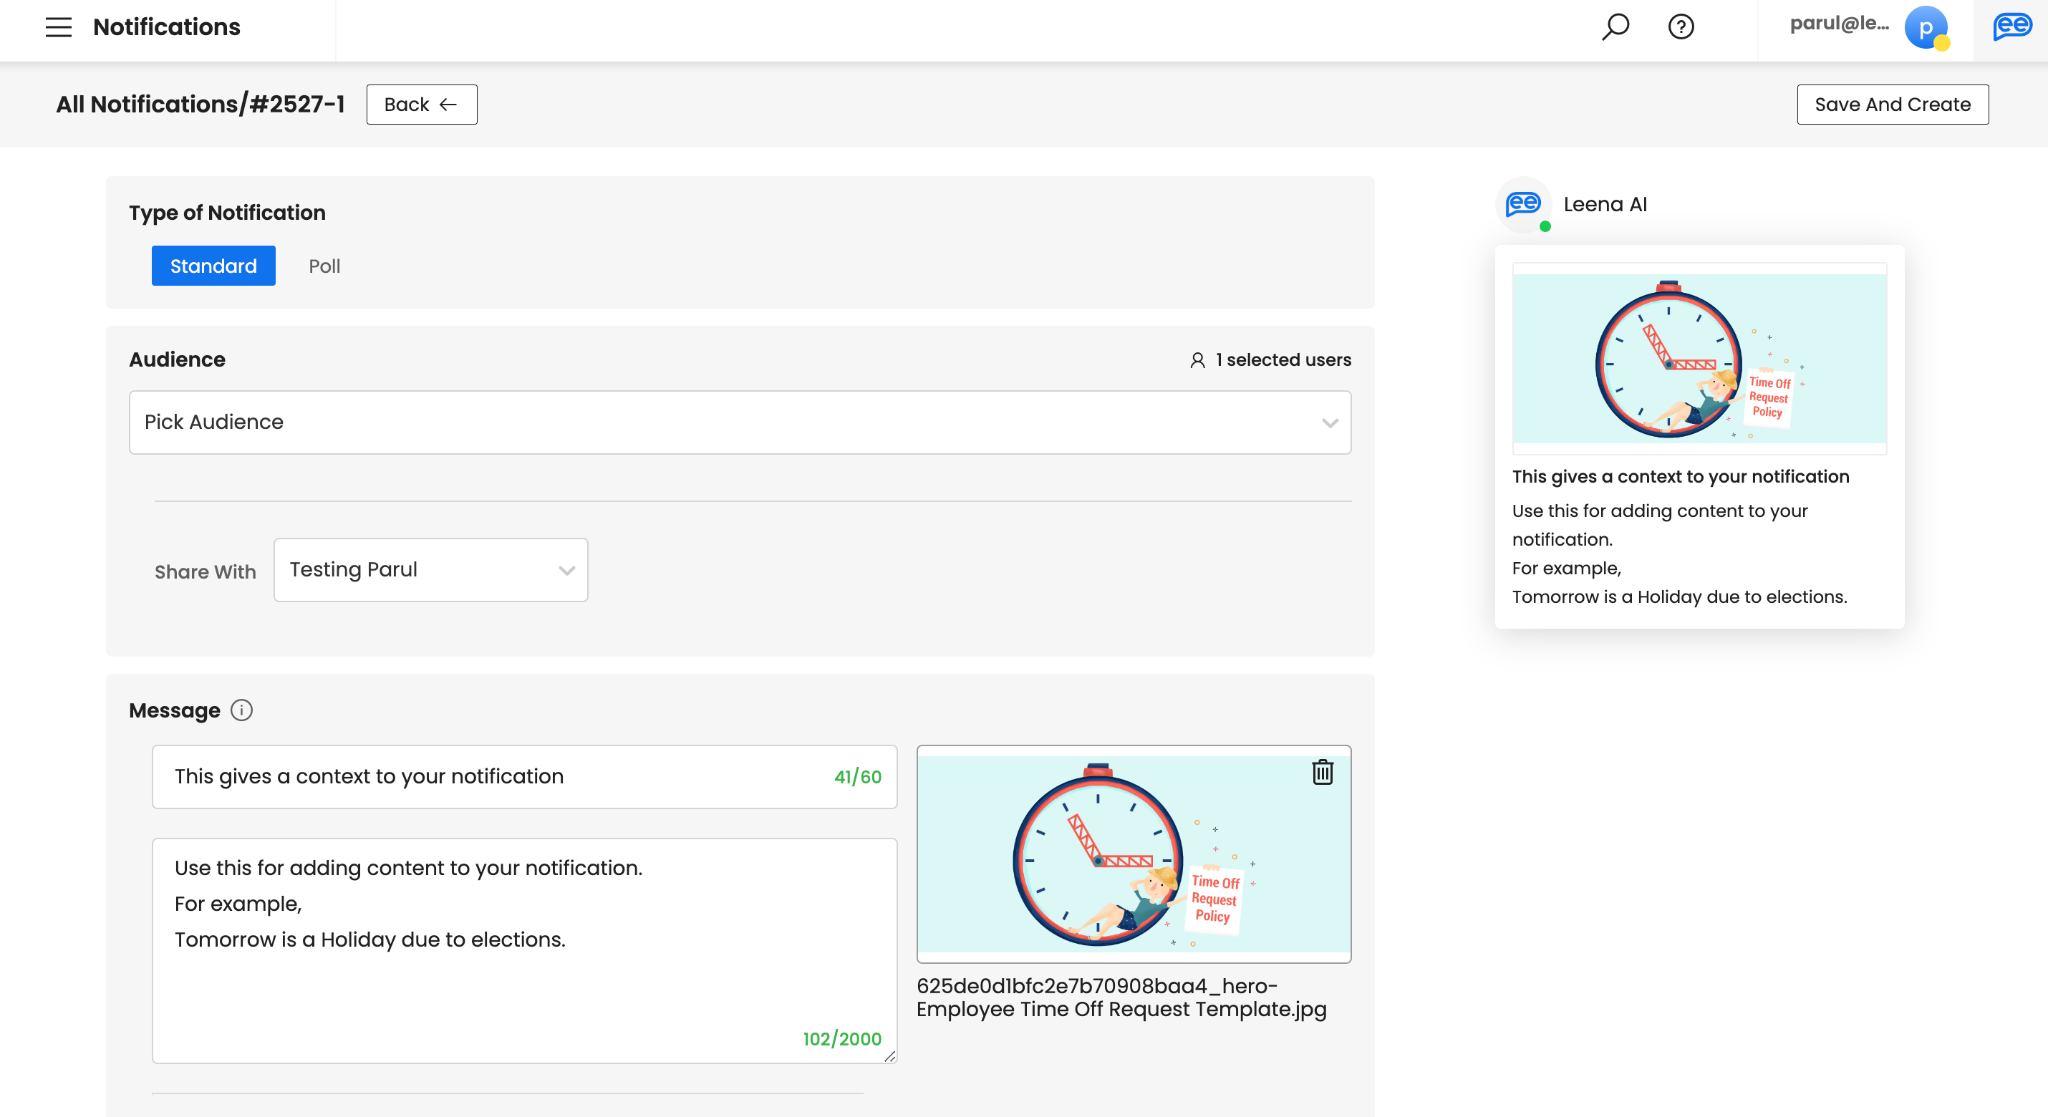Click the Message info icon
Viewport: 2048px width, 1117px height.
[x=241, y=710]
